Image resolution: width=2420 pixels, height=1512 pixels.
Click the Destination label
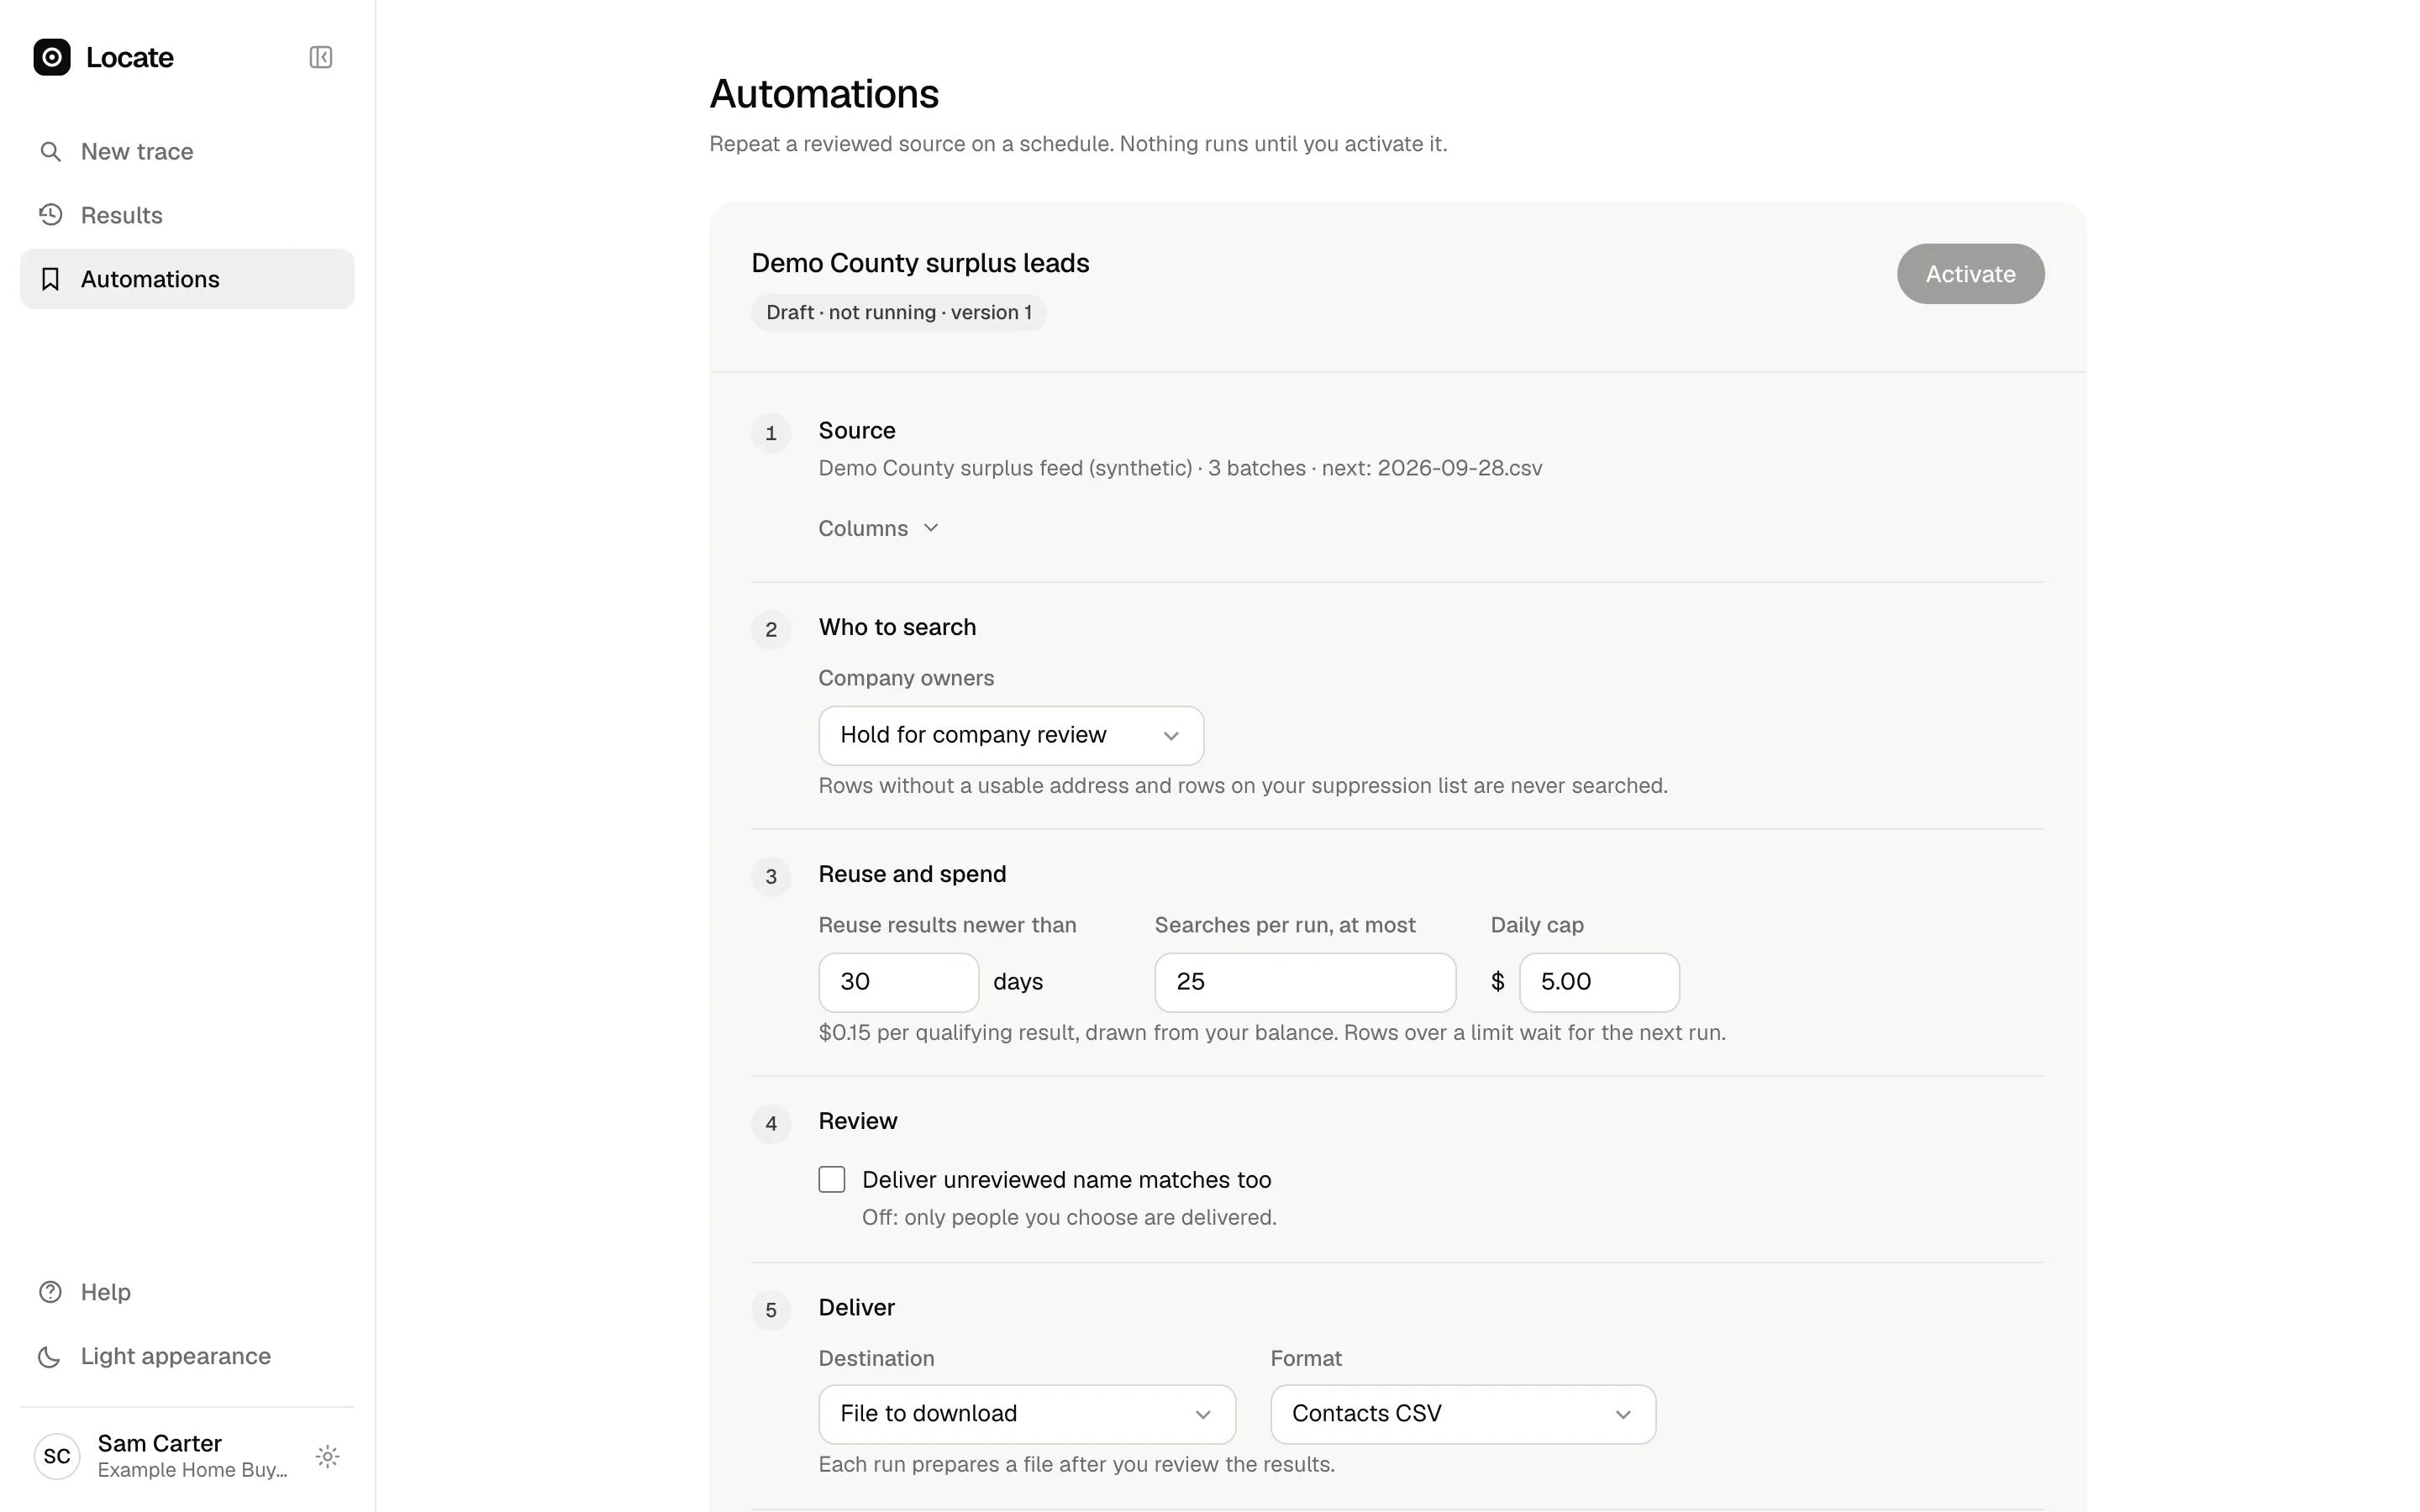click(876, 1358)
